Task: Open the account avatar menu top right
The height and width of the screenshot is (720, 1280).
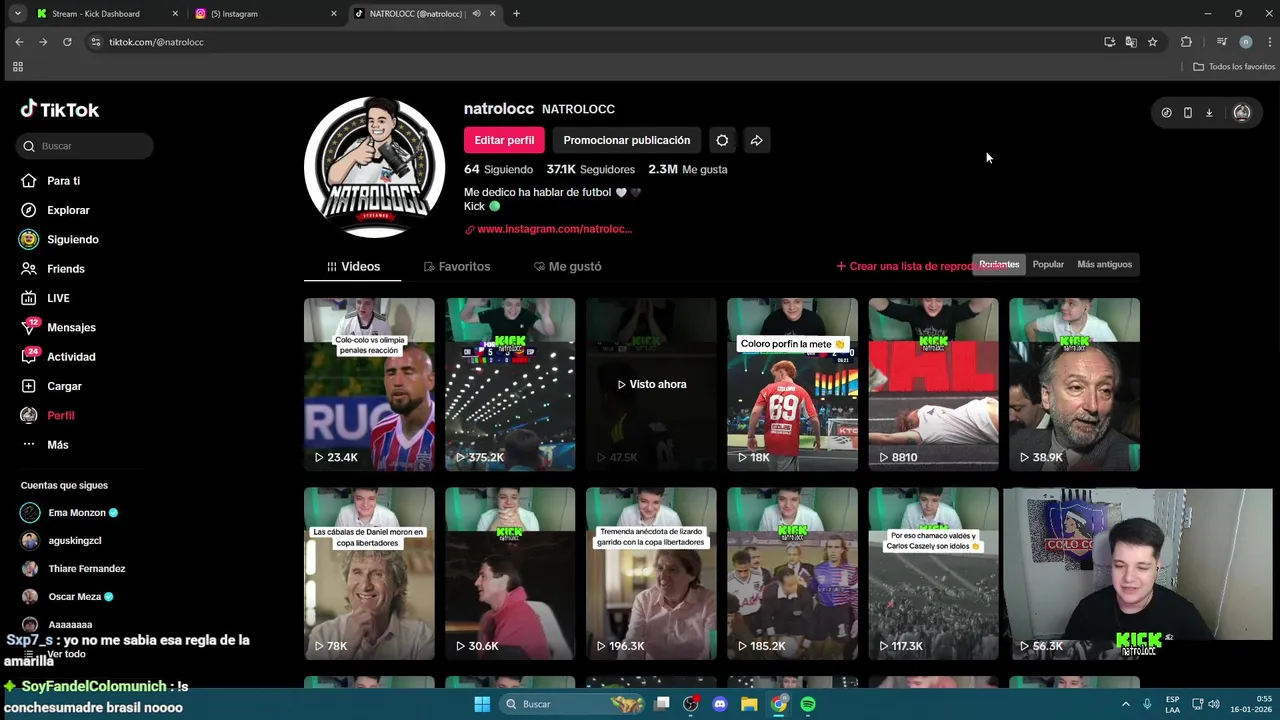Action: click(1242, 113)
